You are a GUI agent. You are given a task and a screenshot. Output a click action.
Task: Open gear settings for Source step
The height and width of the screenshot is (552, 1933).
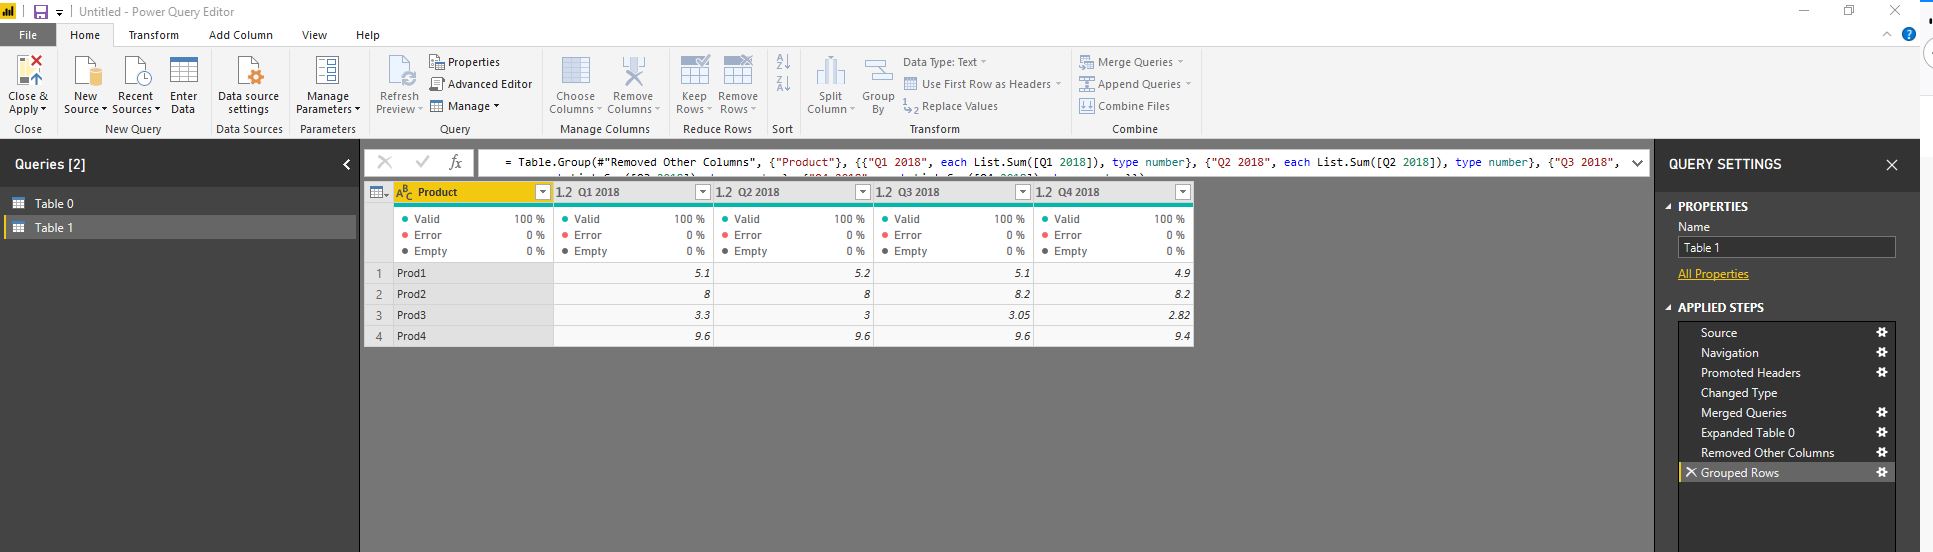coord(1881,333)
